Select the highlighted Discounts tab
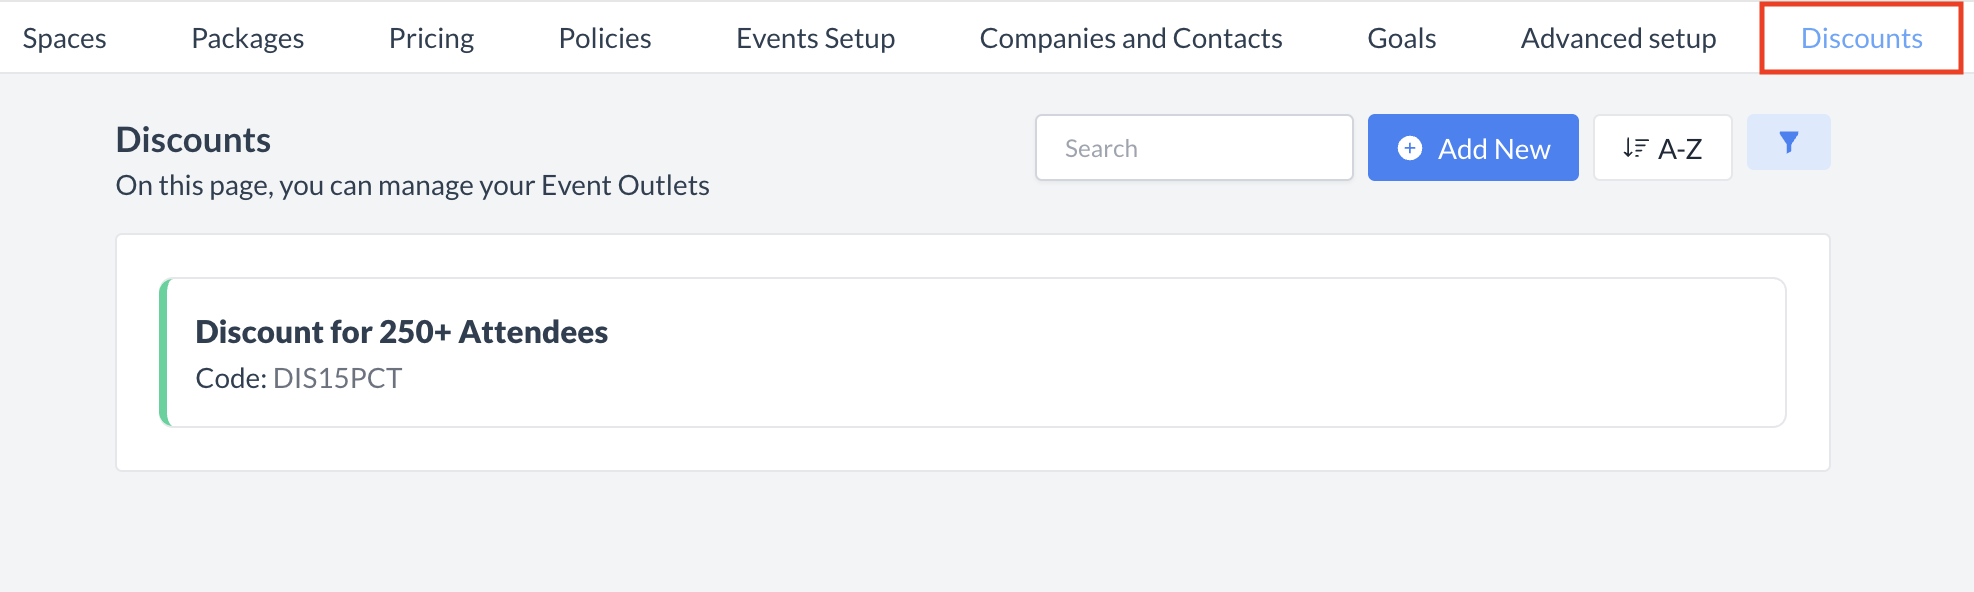 click(1861, 38)
